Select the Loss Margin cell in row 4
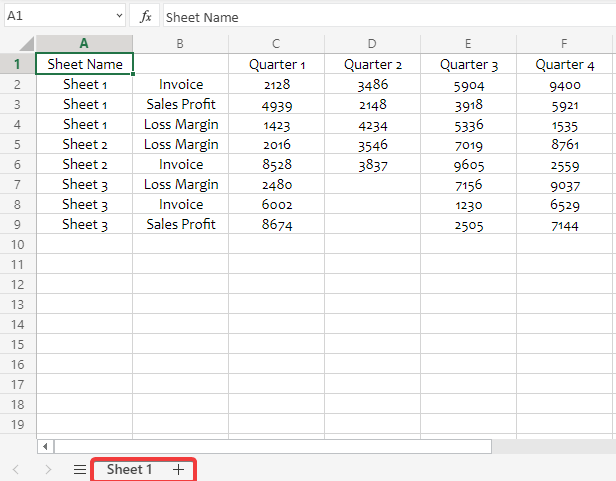Image resolution: width=616 pixels, height=481 pixels. click(x=181, y=124)
